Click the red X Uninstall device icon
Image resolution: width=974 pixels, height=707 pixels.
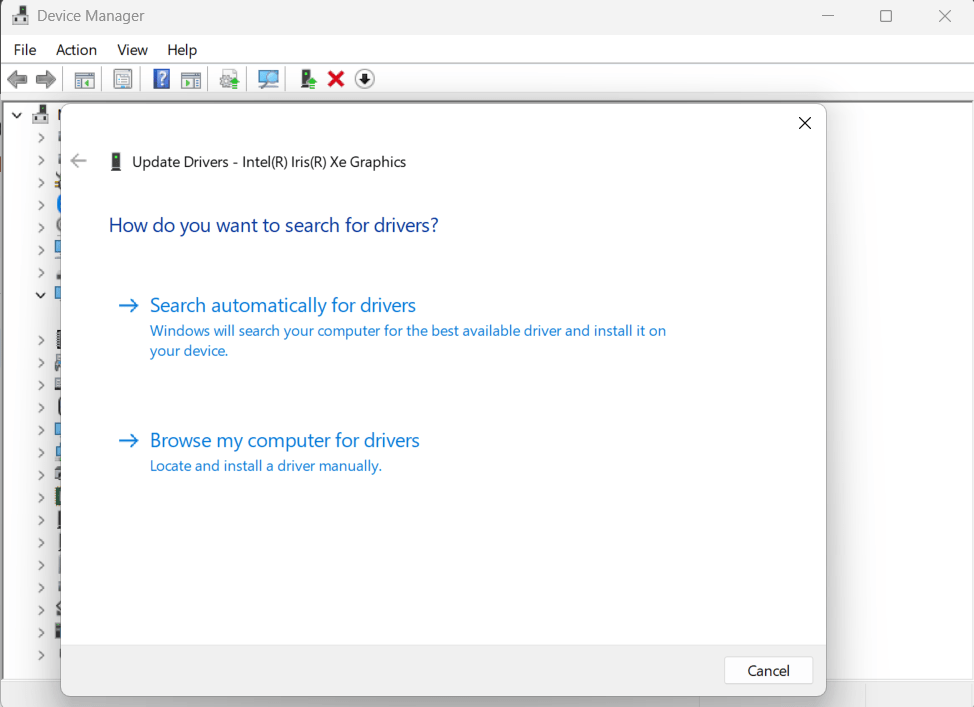(336, 79)
